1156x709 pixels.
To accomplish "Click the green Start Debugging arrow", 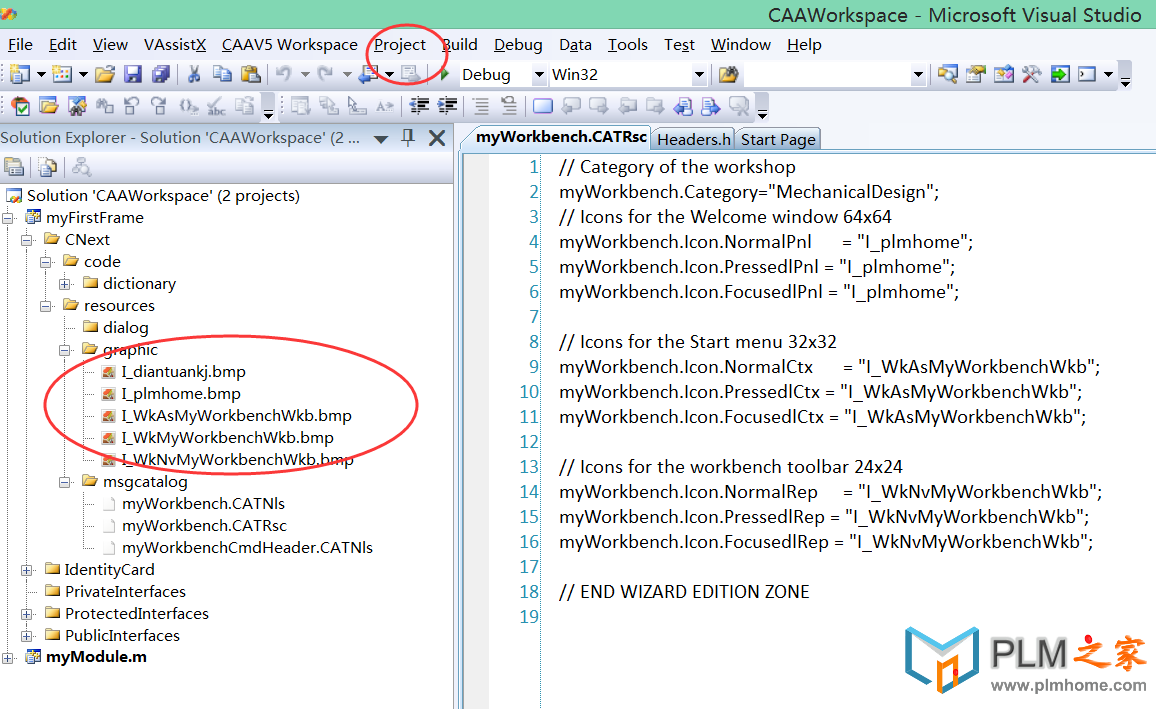I will point(444,74).
